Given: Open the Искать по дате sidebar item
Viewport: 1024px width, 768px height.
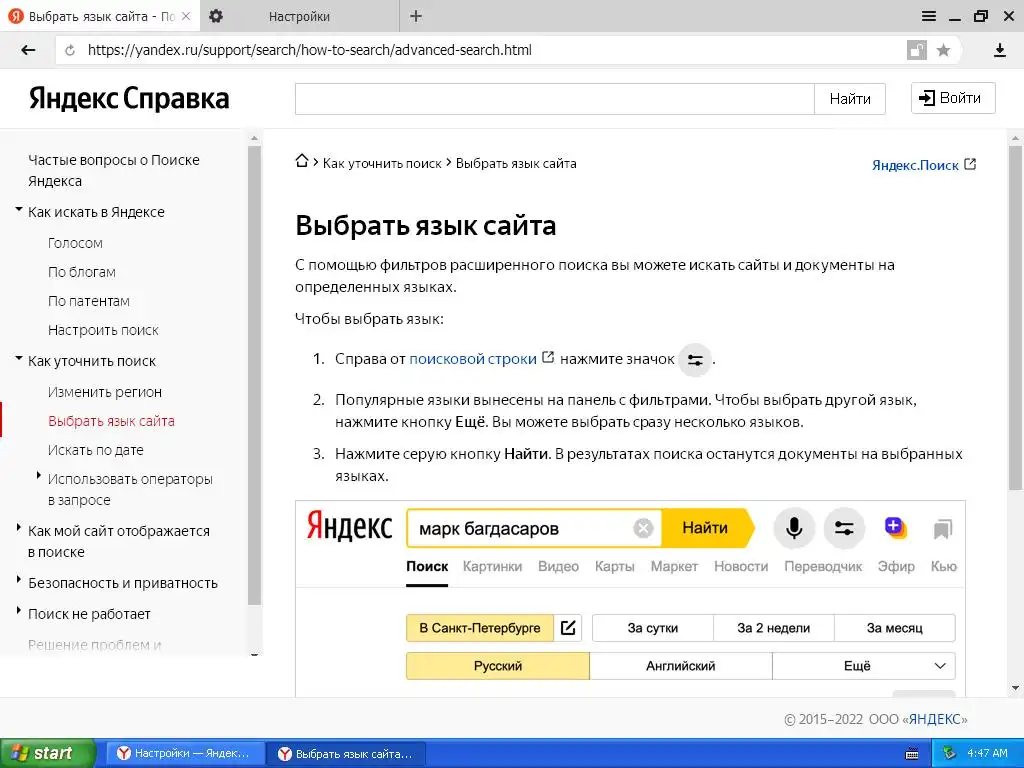Looking at the screenshot, I should pyautogui.click(x=95, y=450).
